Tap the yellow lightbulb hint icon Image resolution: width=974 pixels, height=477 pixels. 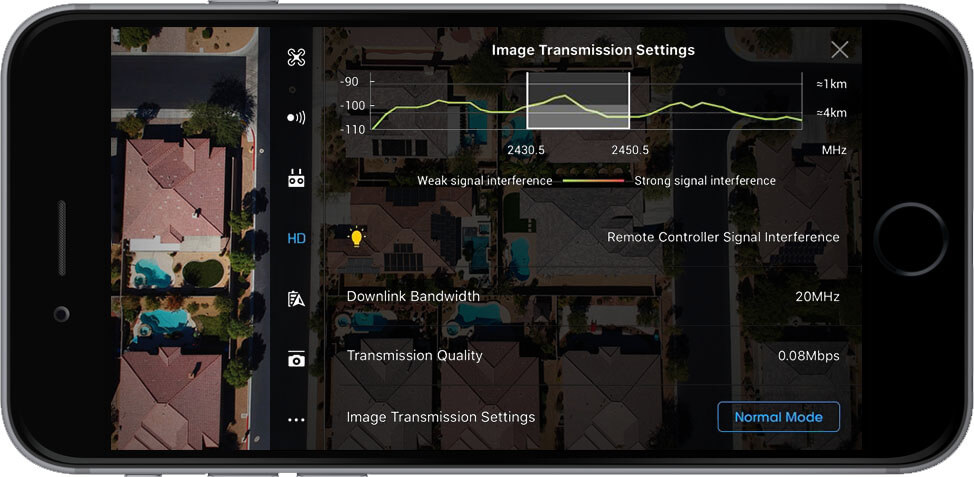[x=356, y=238]
